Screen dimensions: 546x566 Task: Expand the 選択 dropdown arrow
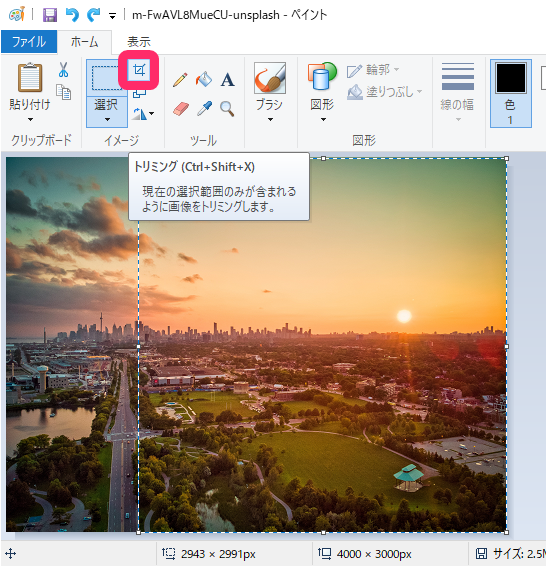tap(107, 119)
